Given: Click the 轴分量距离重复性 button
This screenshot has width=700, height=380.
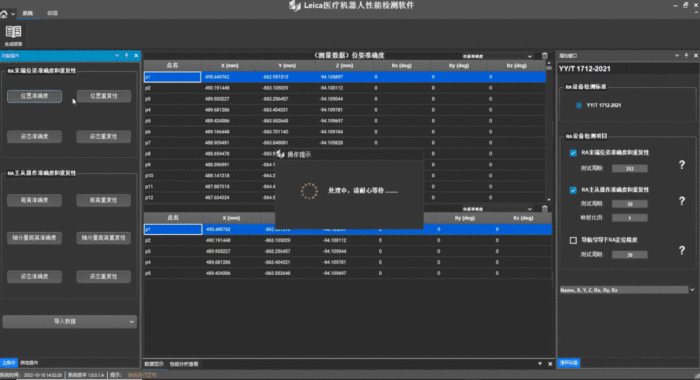Looking at the screenshot, I should click(104, 238).
